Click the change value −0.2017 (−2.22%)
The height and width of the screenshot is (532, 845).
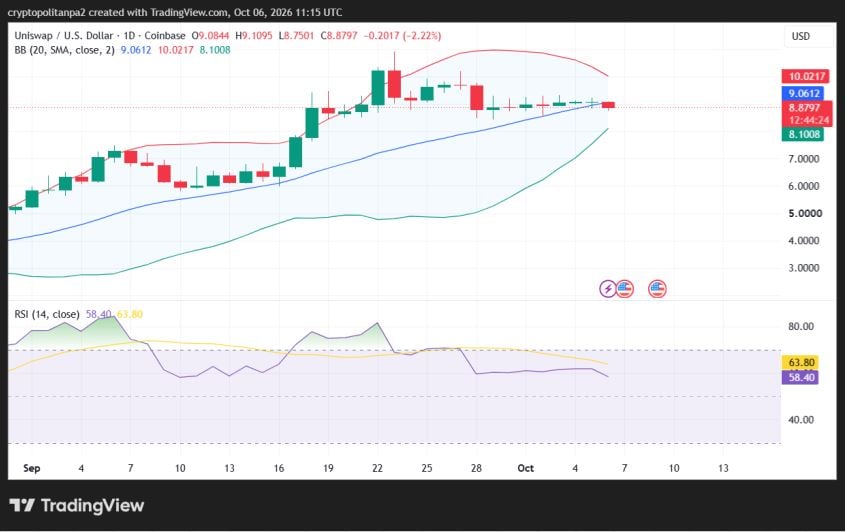pos(403,36)
